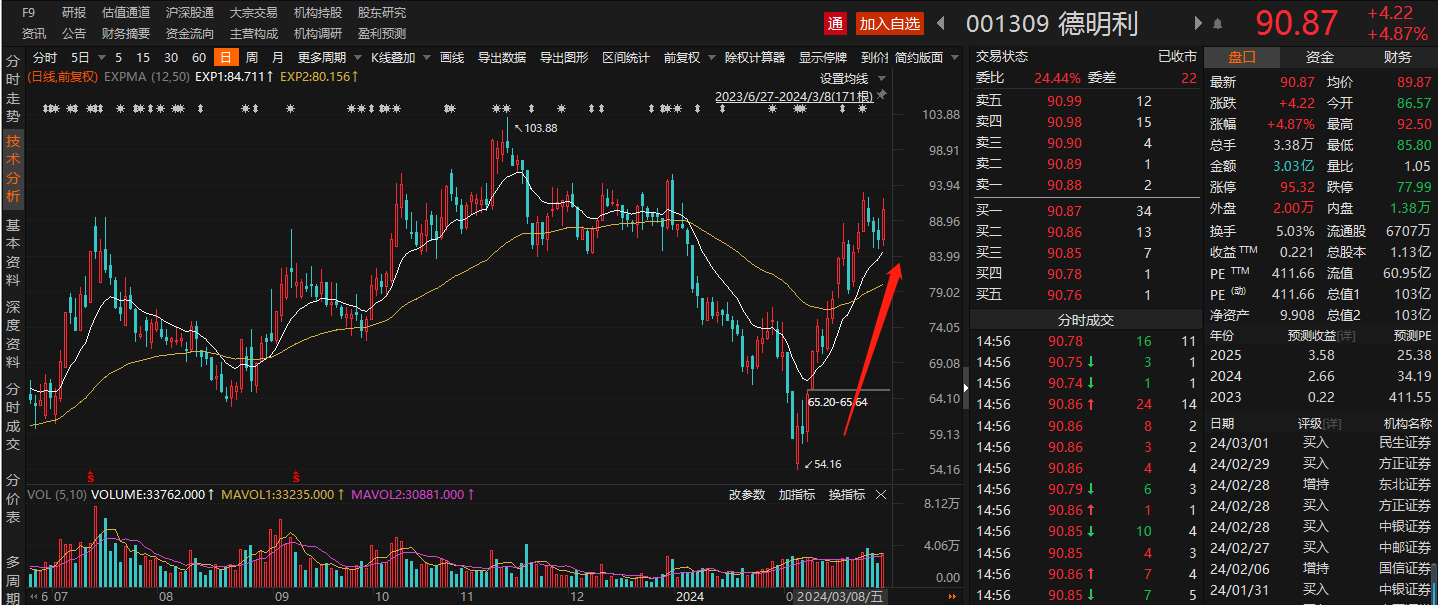The width and height of the screenshot is (1438, 605).
Task: Click 加入自选 button
Action: 890,23
